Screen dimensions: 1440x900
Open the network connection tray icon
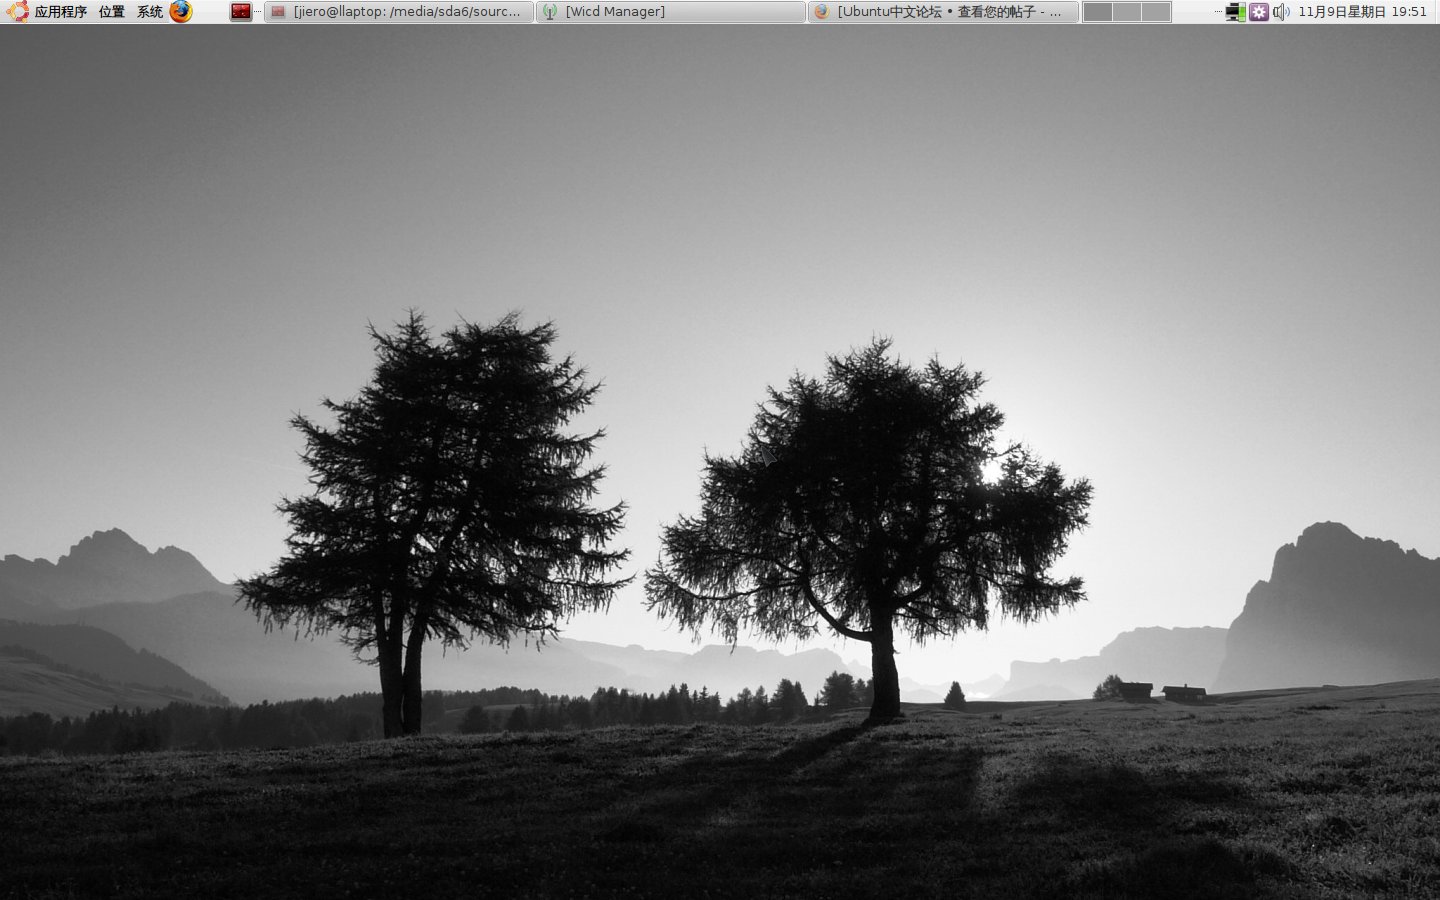(x=1236, y=12)
